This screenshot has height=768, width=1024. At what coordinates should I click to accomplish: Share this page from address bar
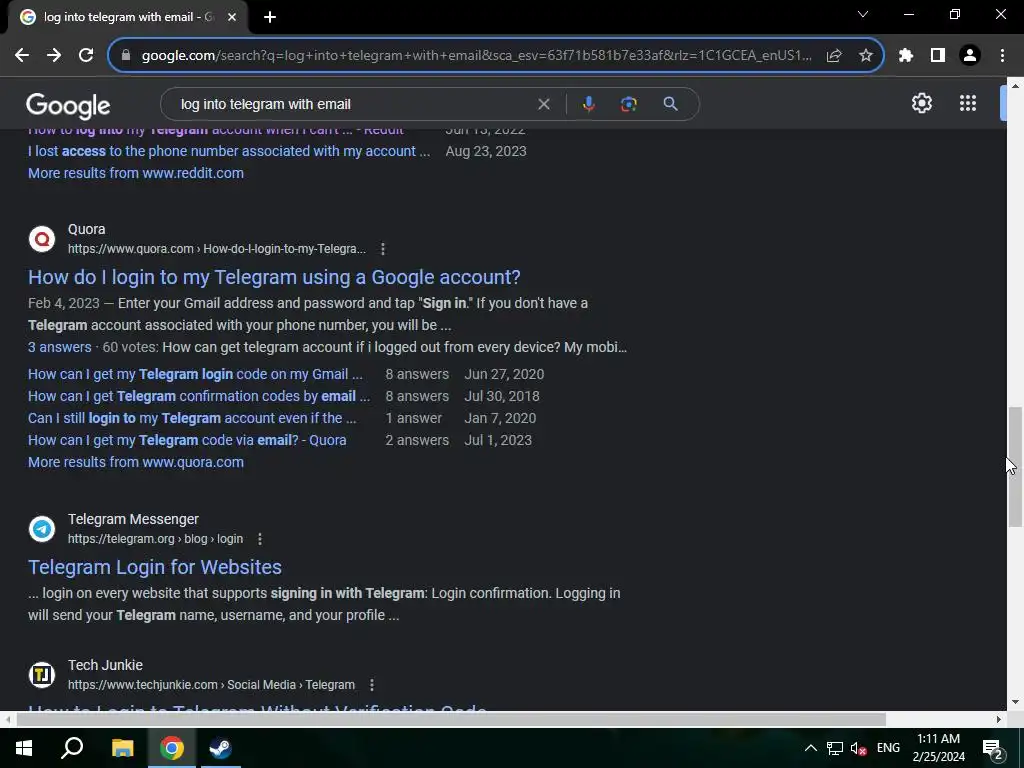[x=834, y=56]
